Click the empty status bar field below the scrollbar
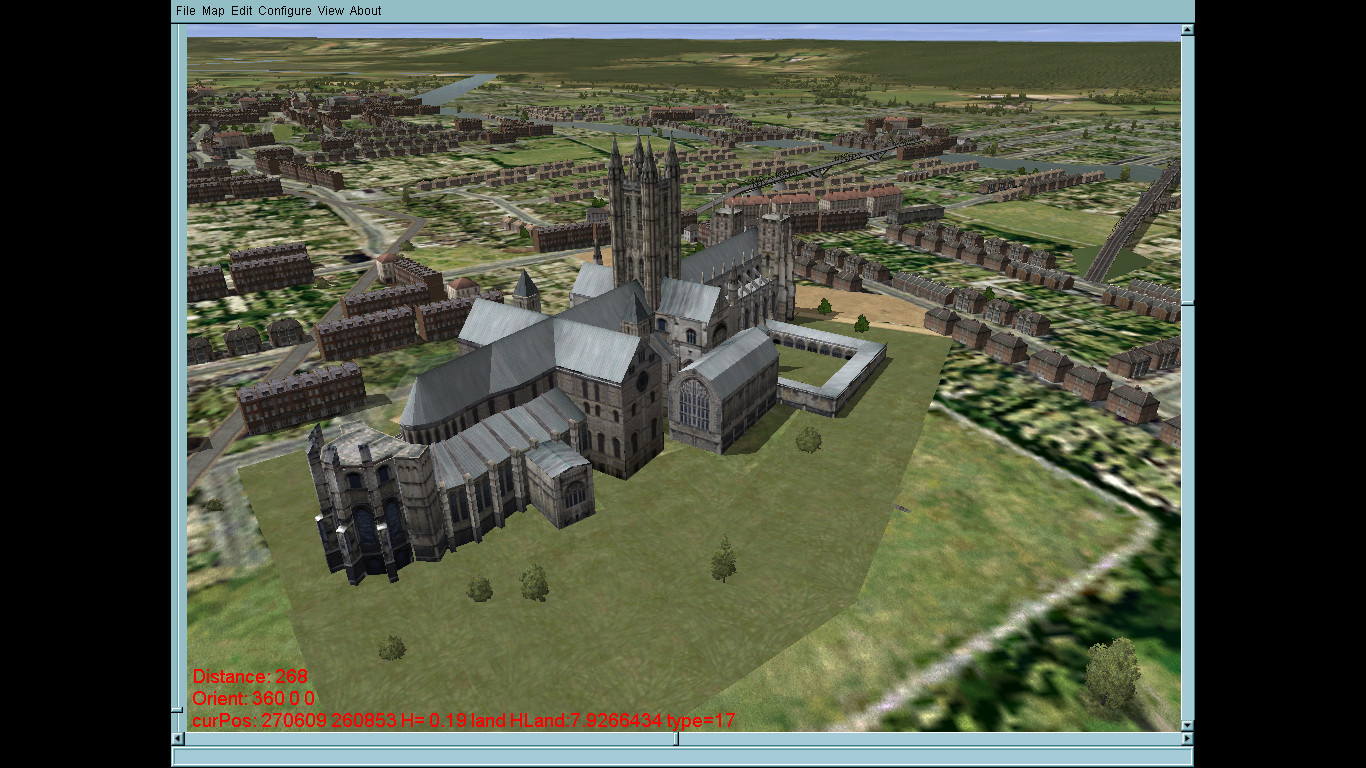Screen dimensions: 1366x768 [x=683, y=756]
